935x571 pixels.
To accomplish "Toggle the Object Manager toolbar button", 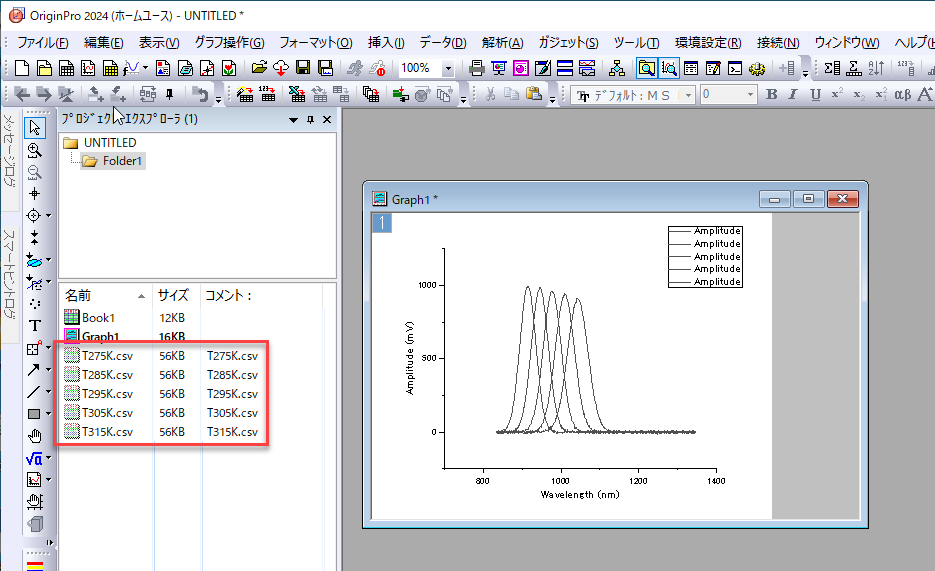I will click(x=669, y=69).
